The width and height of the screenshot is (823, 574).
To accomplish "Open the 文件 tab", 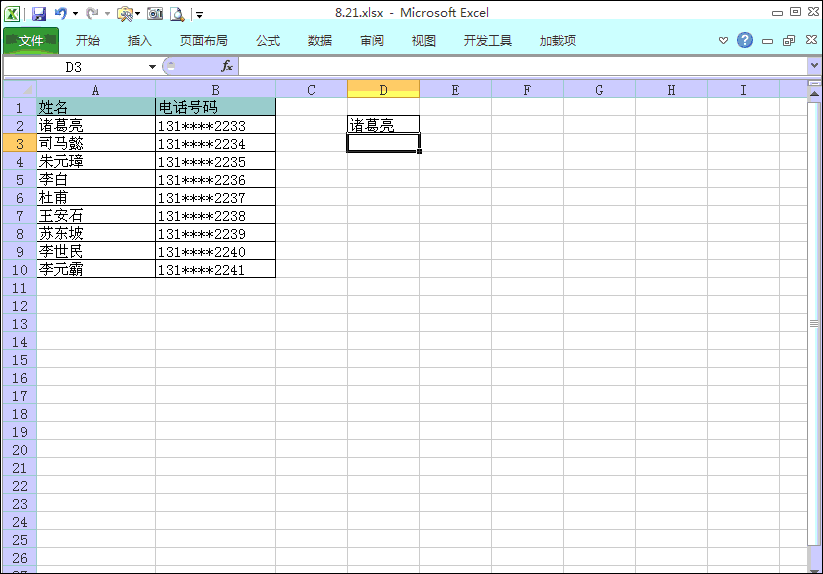I will coord(31,40).
